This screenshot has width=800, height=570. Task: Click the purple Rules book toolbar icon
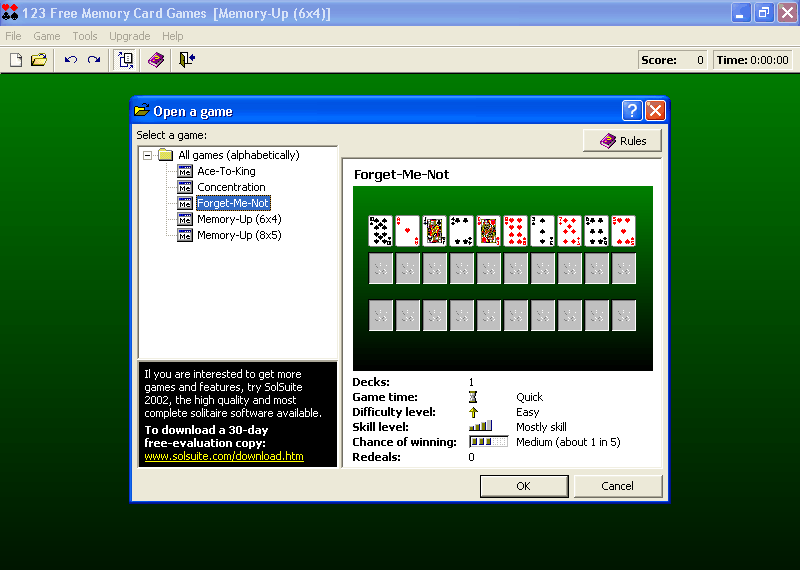156,60
